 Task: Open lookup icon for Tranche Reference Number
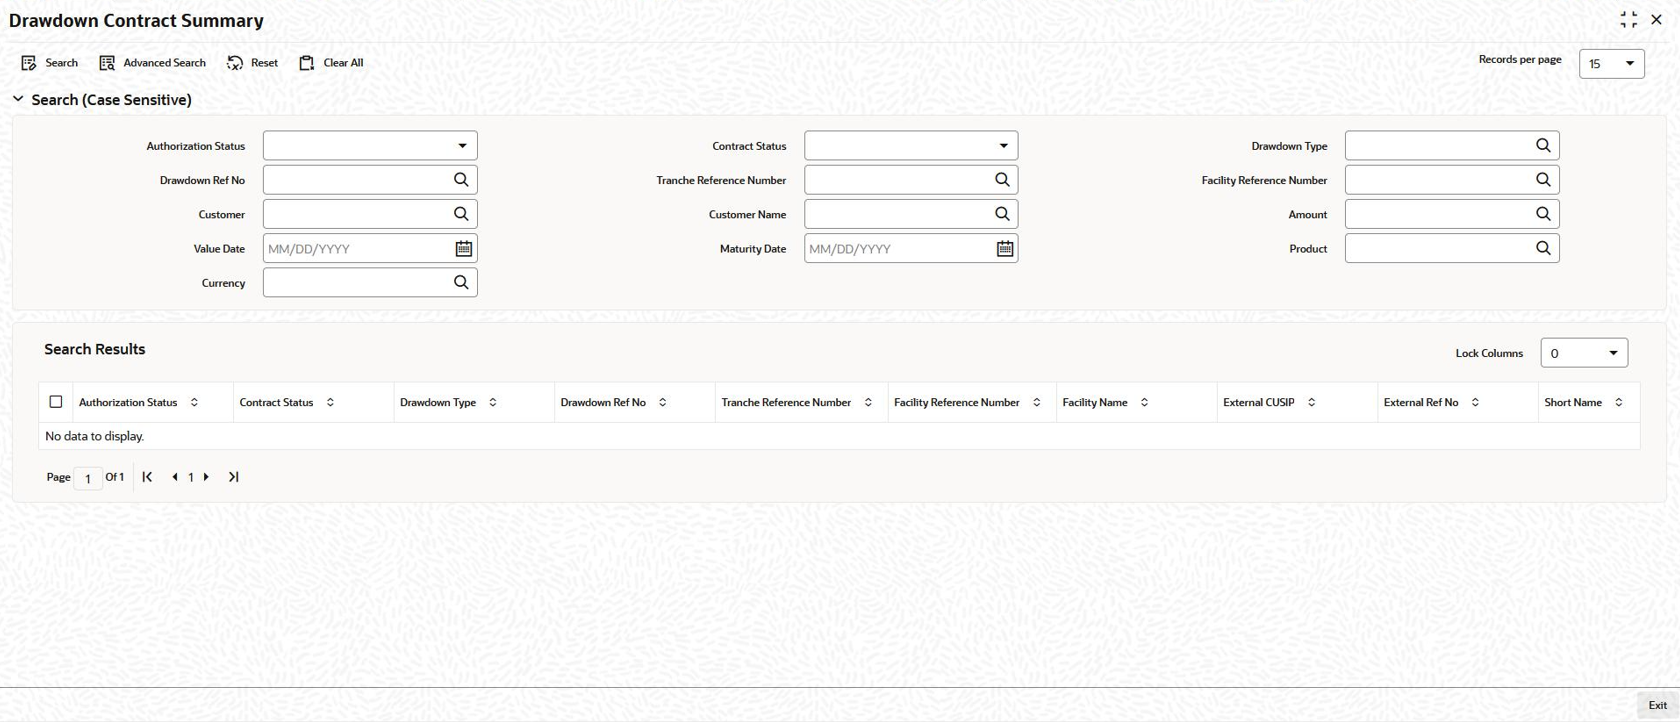1002,180
